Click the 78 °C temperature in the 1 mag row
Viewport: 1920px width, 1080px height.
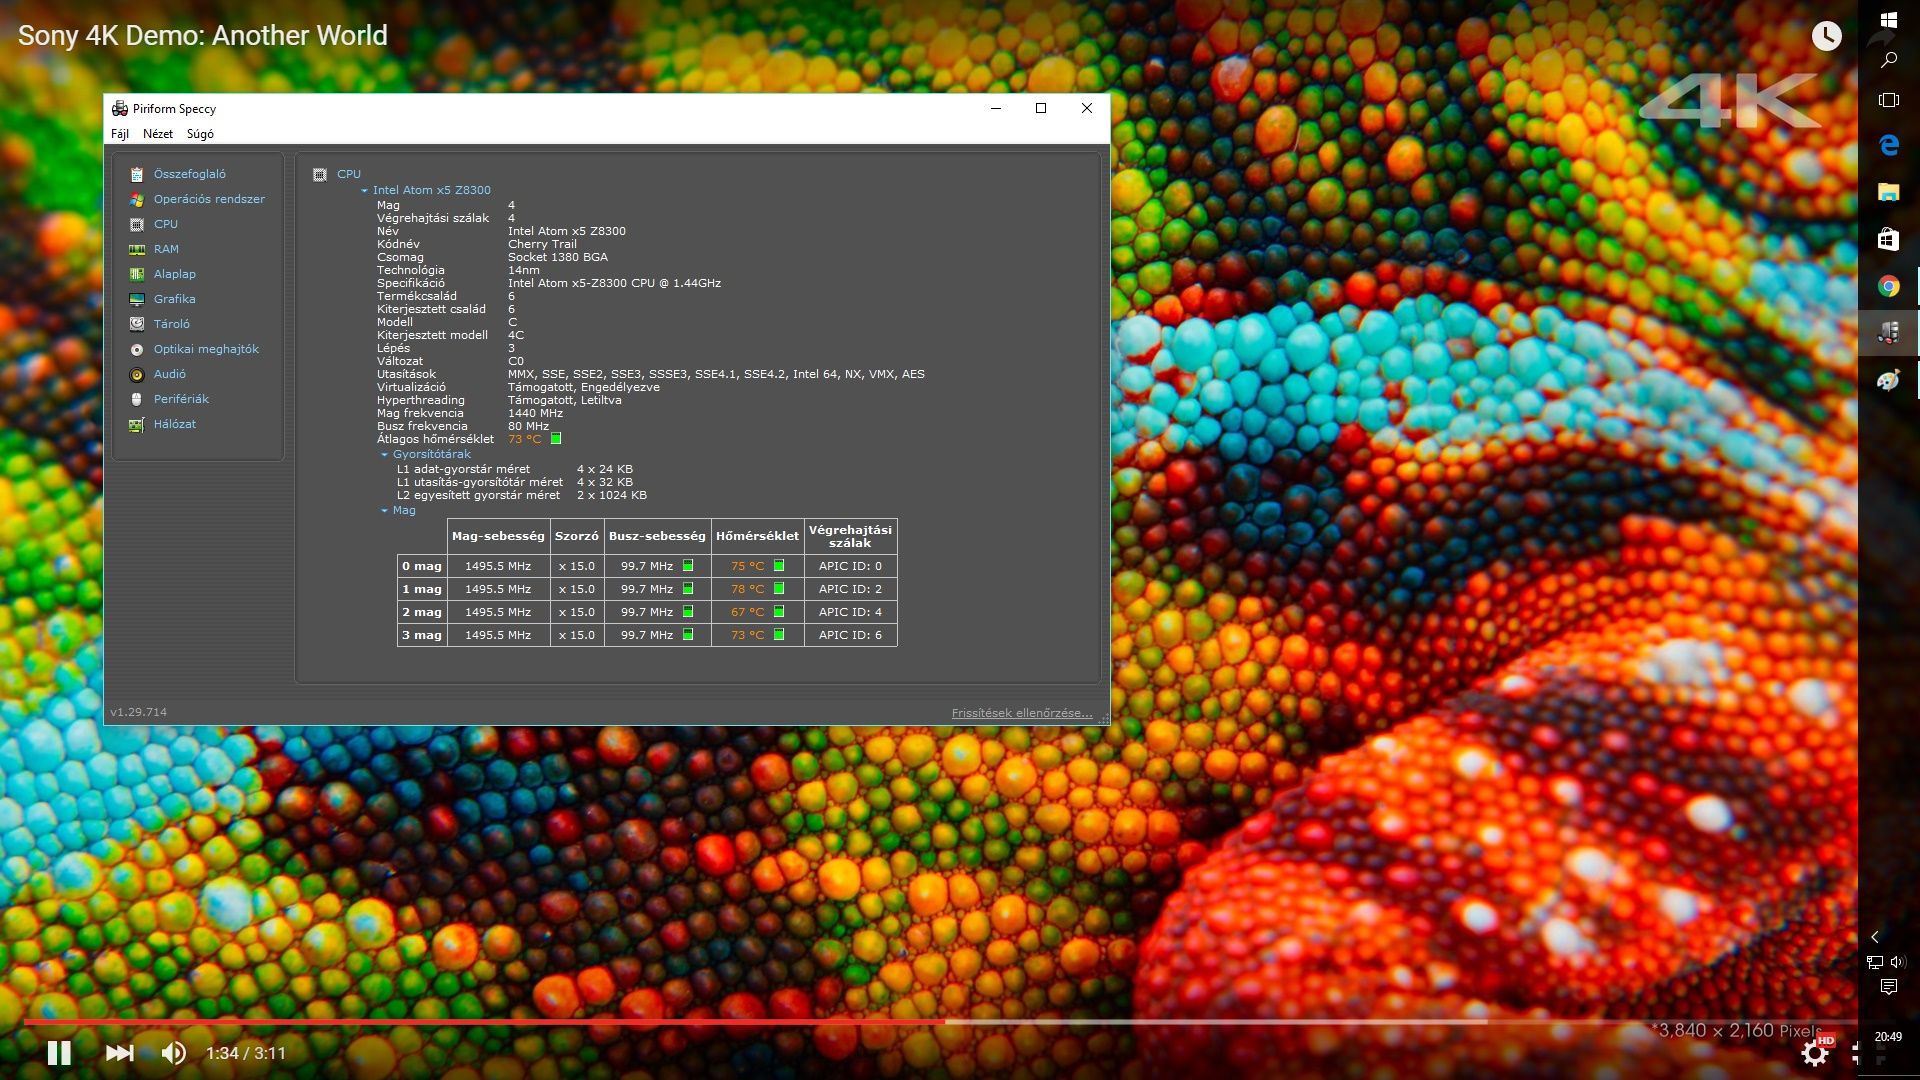click(747, 589)
